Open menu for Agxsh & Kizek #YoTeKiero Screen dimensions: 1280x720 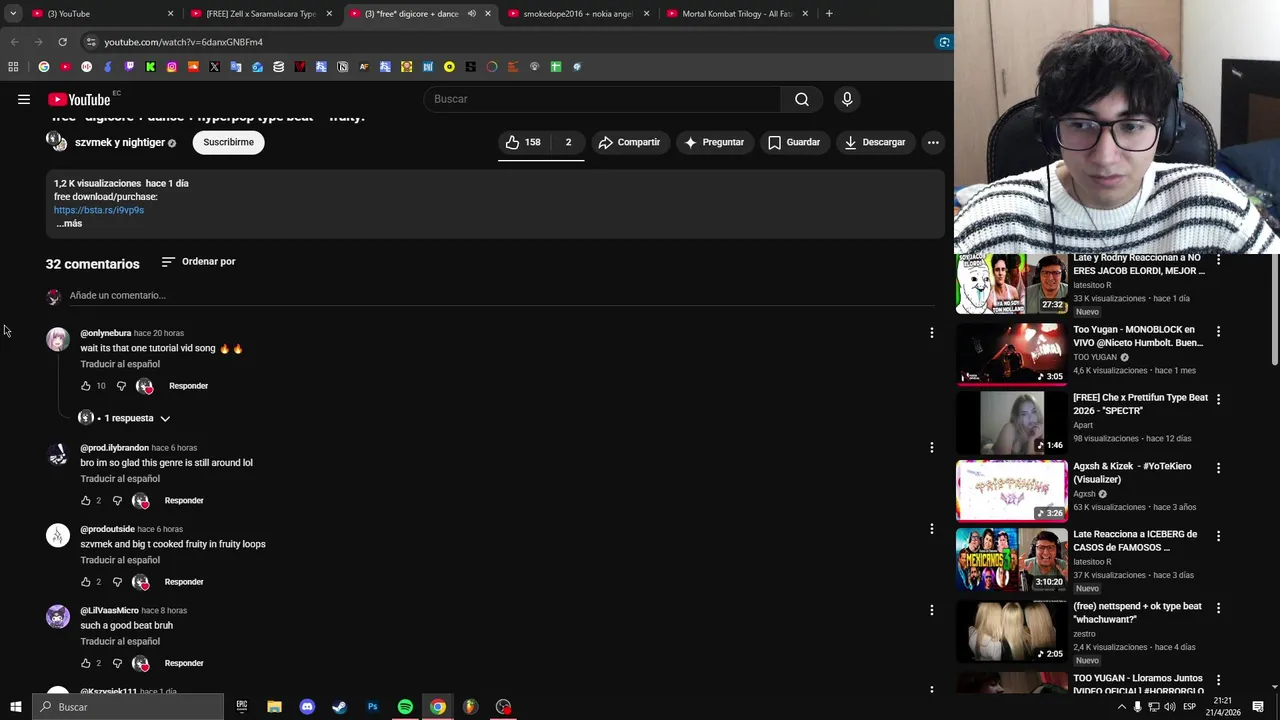point(1218,467)
